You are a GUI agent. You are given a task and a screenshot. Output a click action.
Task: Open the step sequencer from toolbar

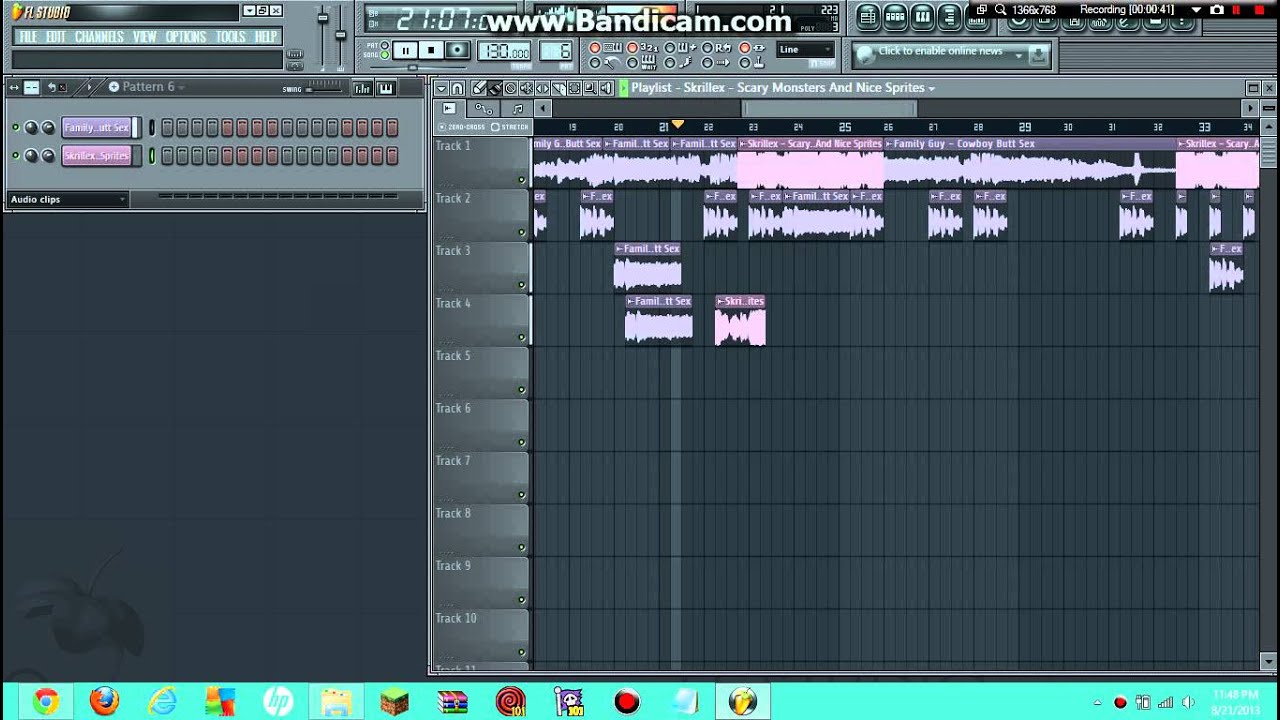pyautogui.click(x=895, y=16)
